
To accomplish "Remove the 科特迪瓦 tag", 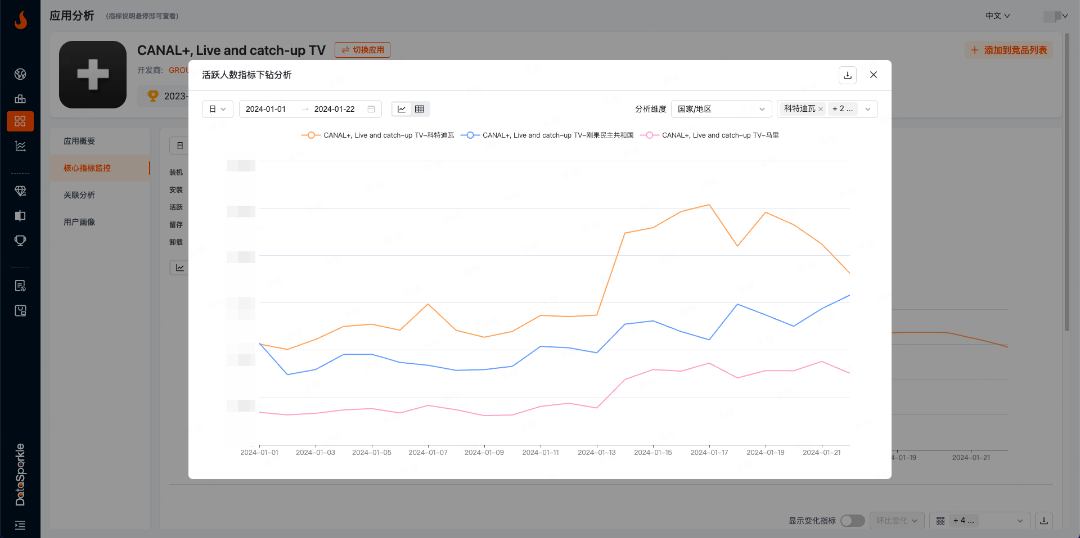I will click(x=820, y=109).
